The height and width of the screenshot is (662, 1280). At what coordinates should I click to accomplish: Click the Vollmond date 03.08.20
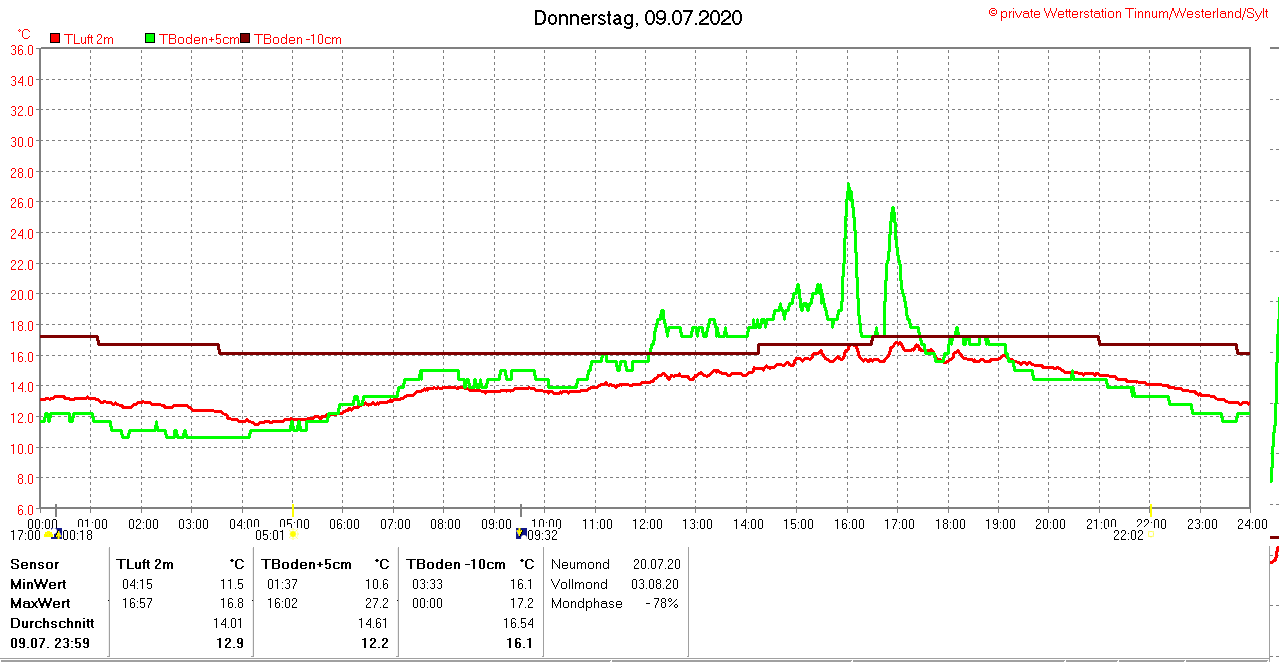[656, 584]
